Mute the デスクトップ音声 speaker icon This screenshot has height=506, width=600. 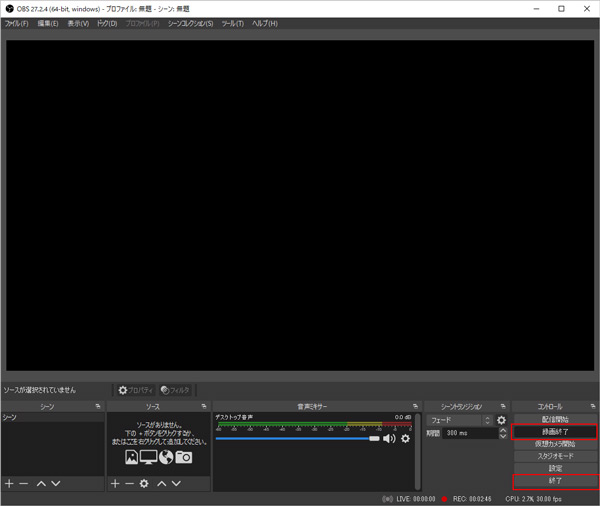(x=389, y=438)
